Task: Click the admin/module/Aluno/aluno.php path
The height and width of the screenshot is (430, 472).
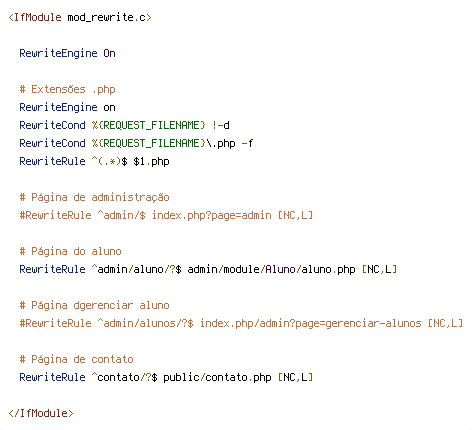Action: [271, 269]
